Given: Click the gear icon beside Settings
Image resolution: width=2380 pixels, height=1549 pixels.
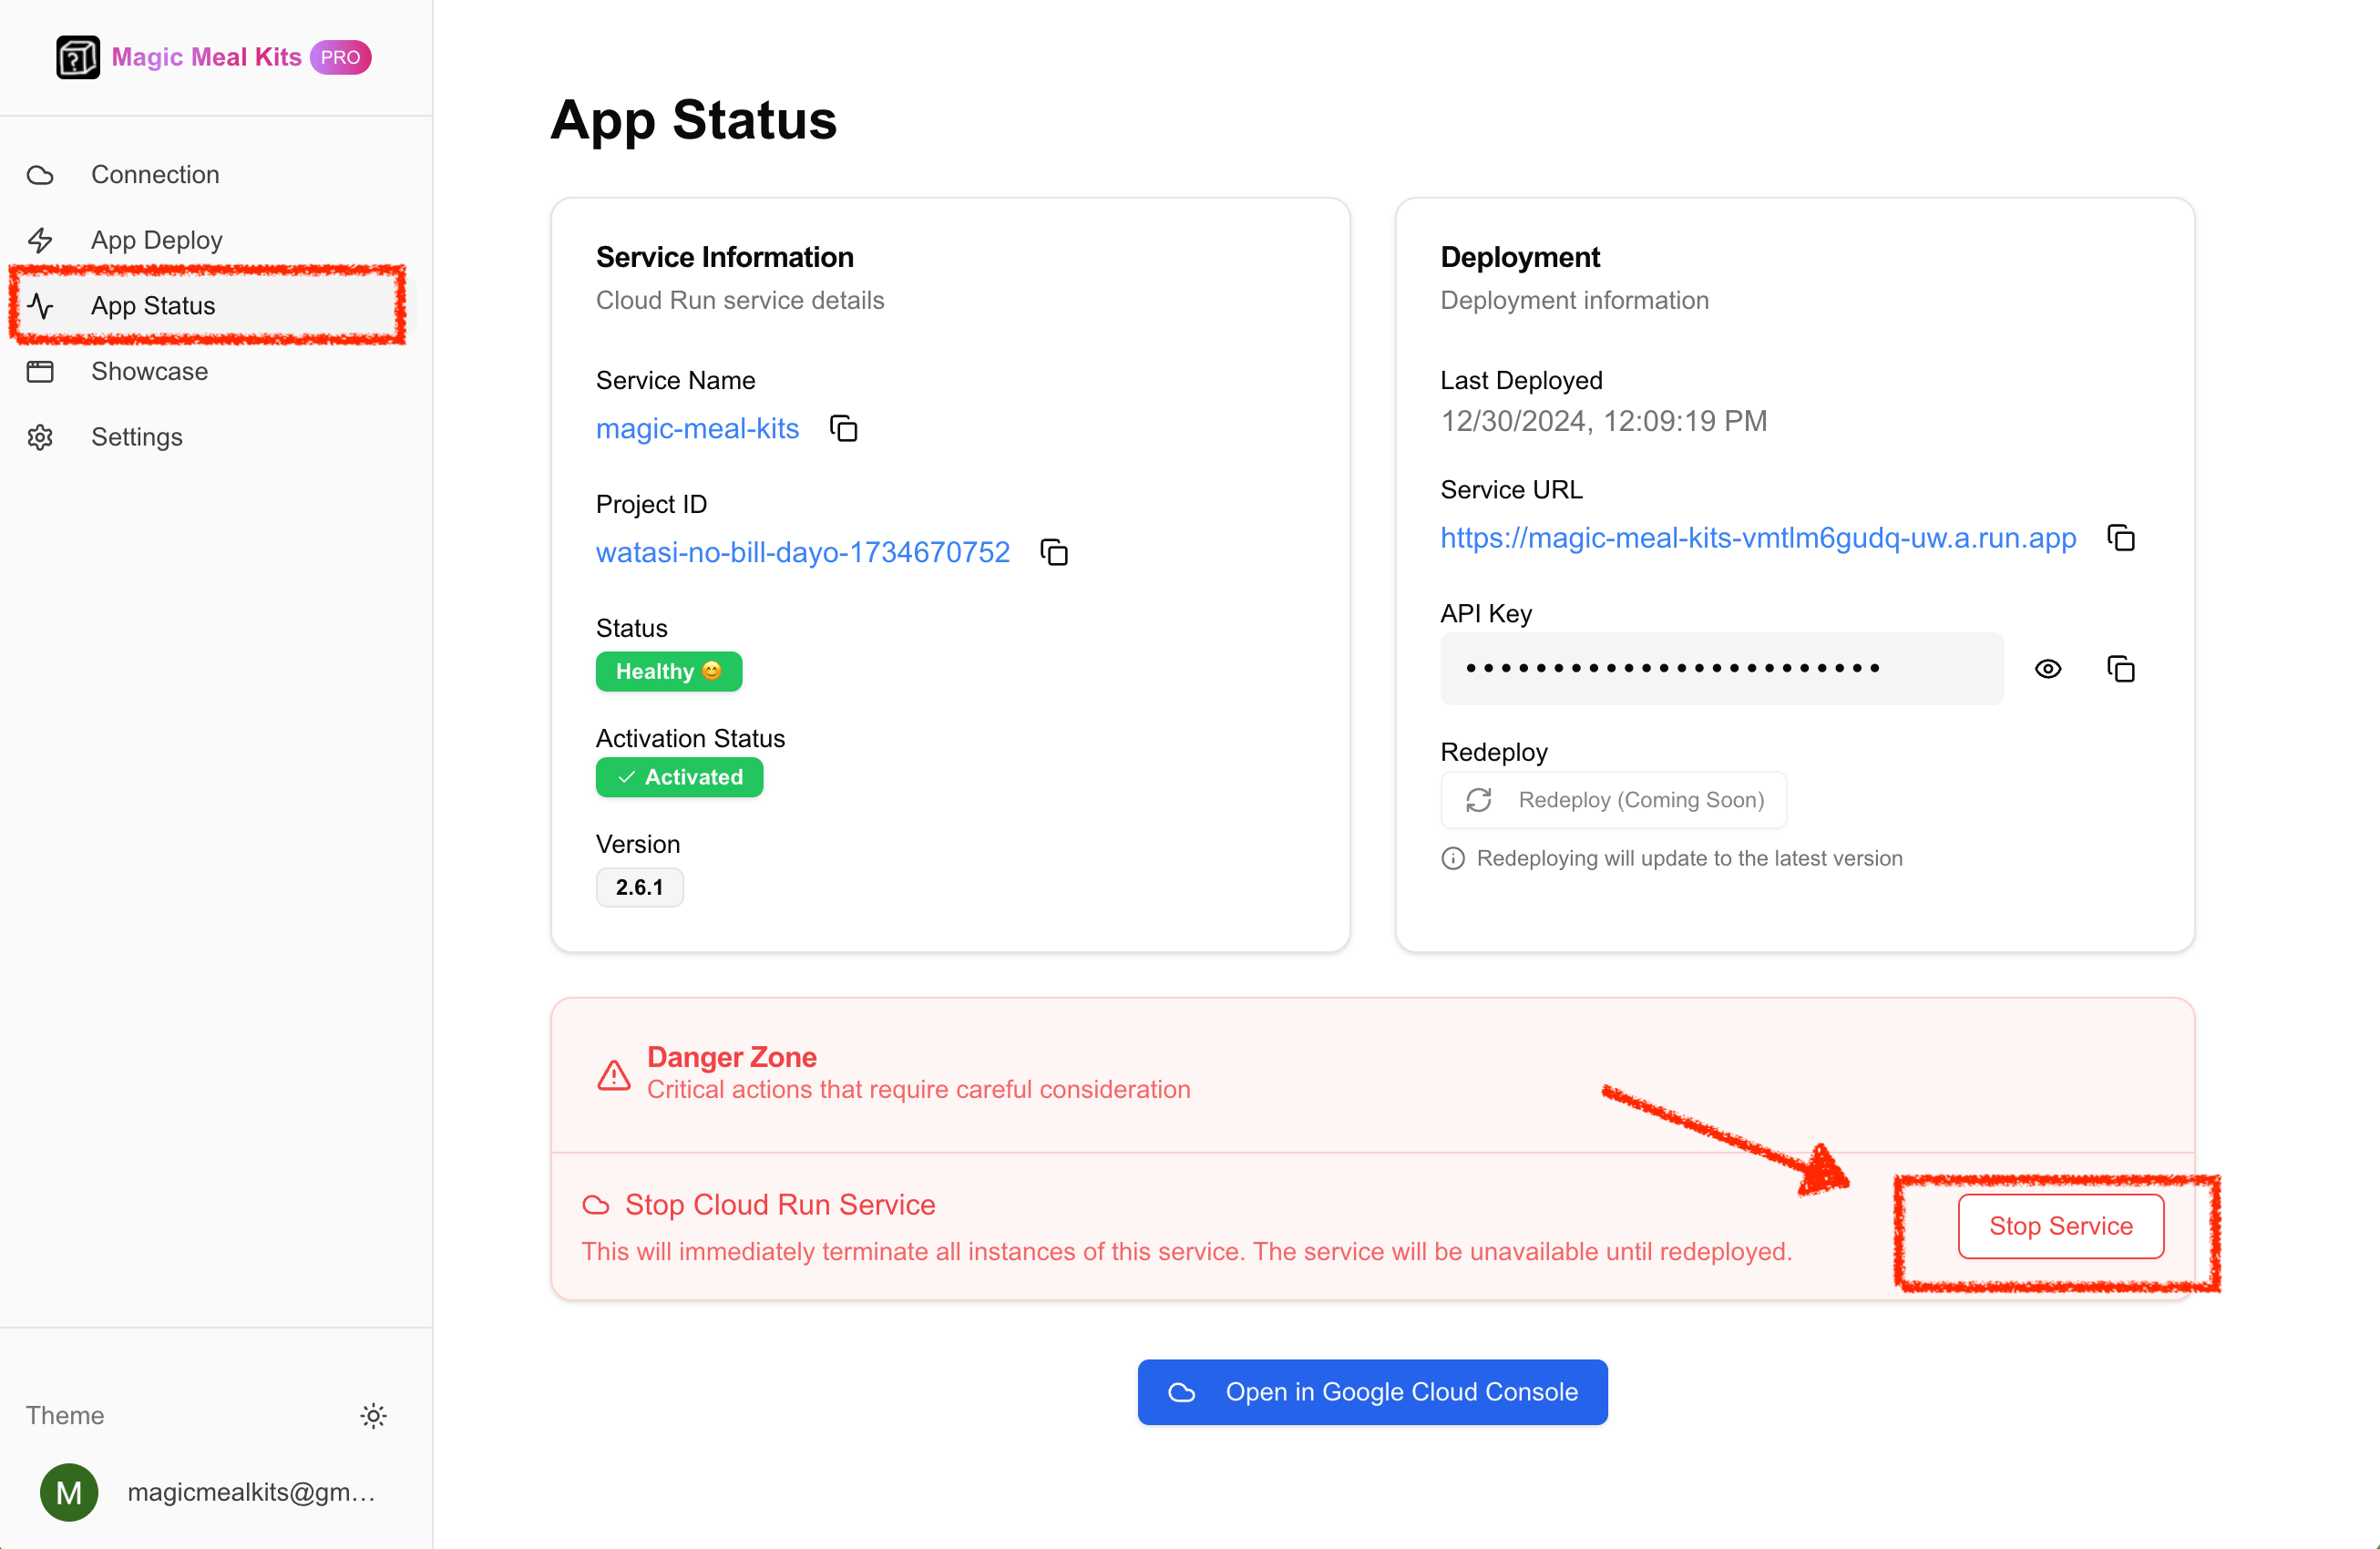Looking at the screenshot, I should point(40,437).
